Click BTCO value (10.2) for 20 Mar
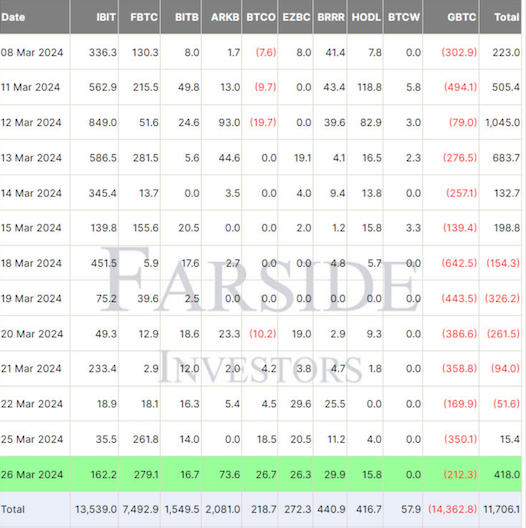The width and height of the screenshot is (526, 528). [x=263, y=334]
